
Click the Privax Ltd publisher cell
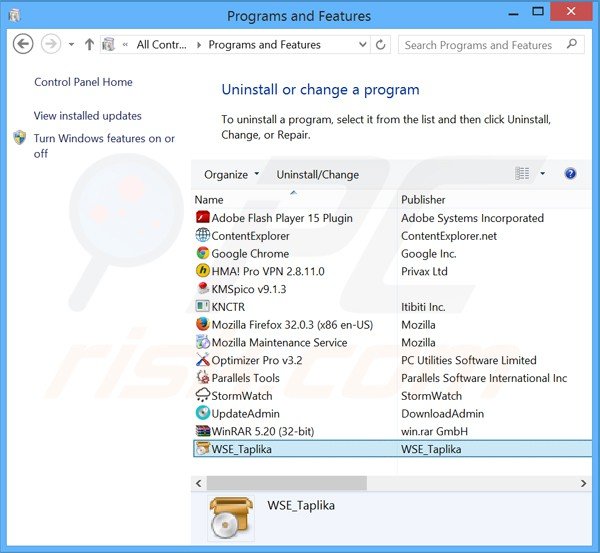tap(424, 271)
